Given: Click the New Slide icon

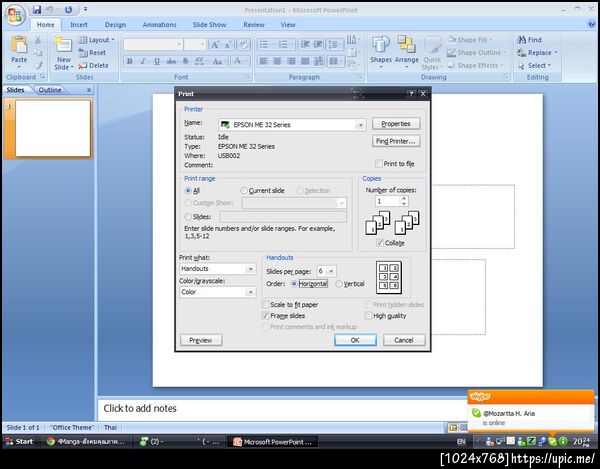Looking at the screenshot, I should (x=63, y=45).
